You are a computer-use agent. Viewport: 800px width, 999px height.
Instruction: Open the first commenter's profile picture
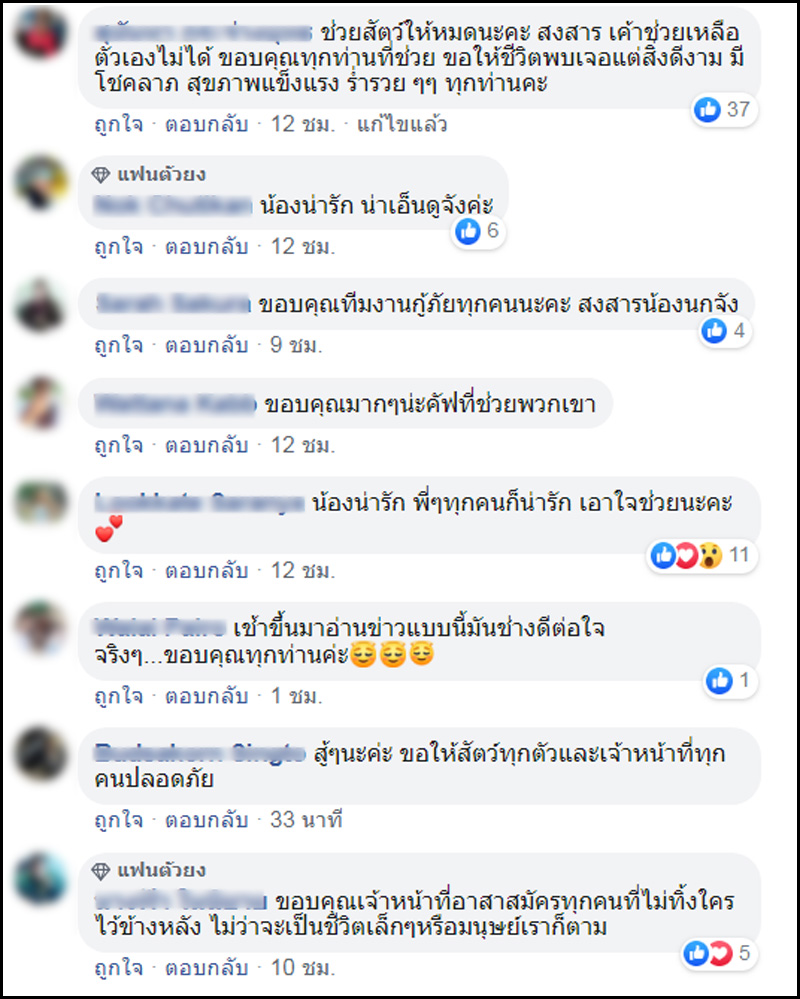pos(41,32)
